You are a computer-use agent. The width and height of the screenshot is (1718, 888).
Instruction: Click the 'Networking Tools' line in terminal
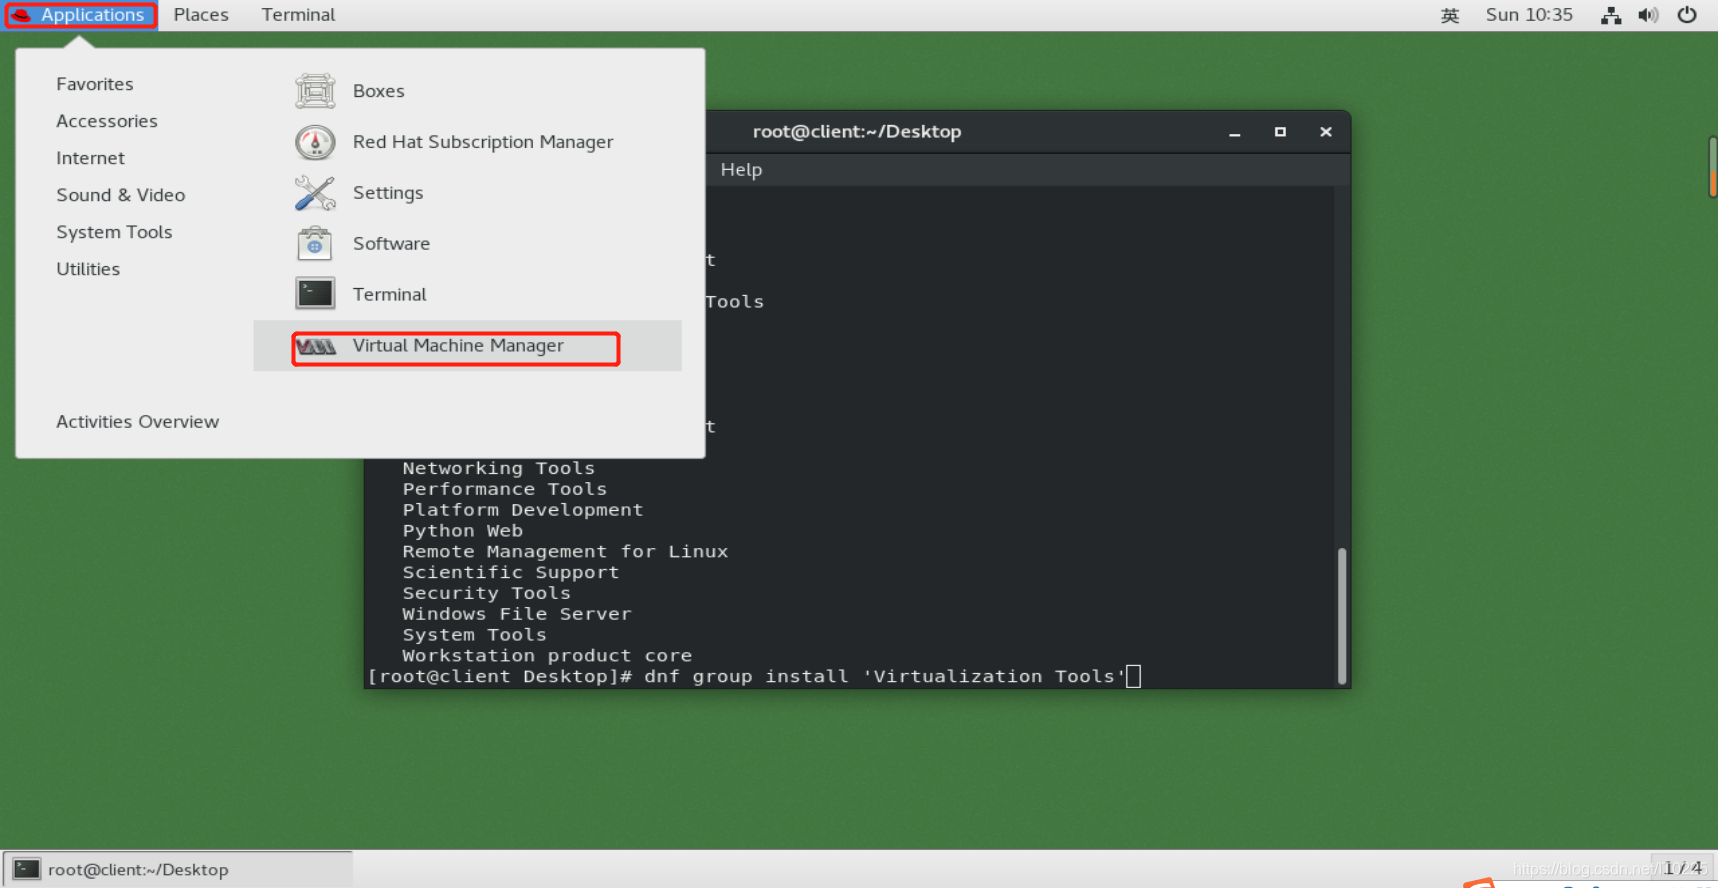coord(498,468)
